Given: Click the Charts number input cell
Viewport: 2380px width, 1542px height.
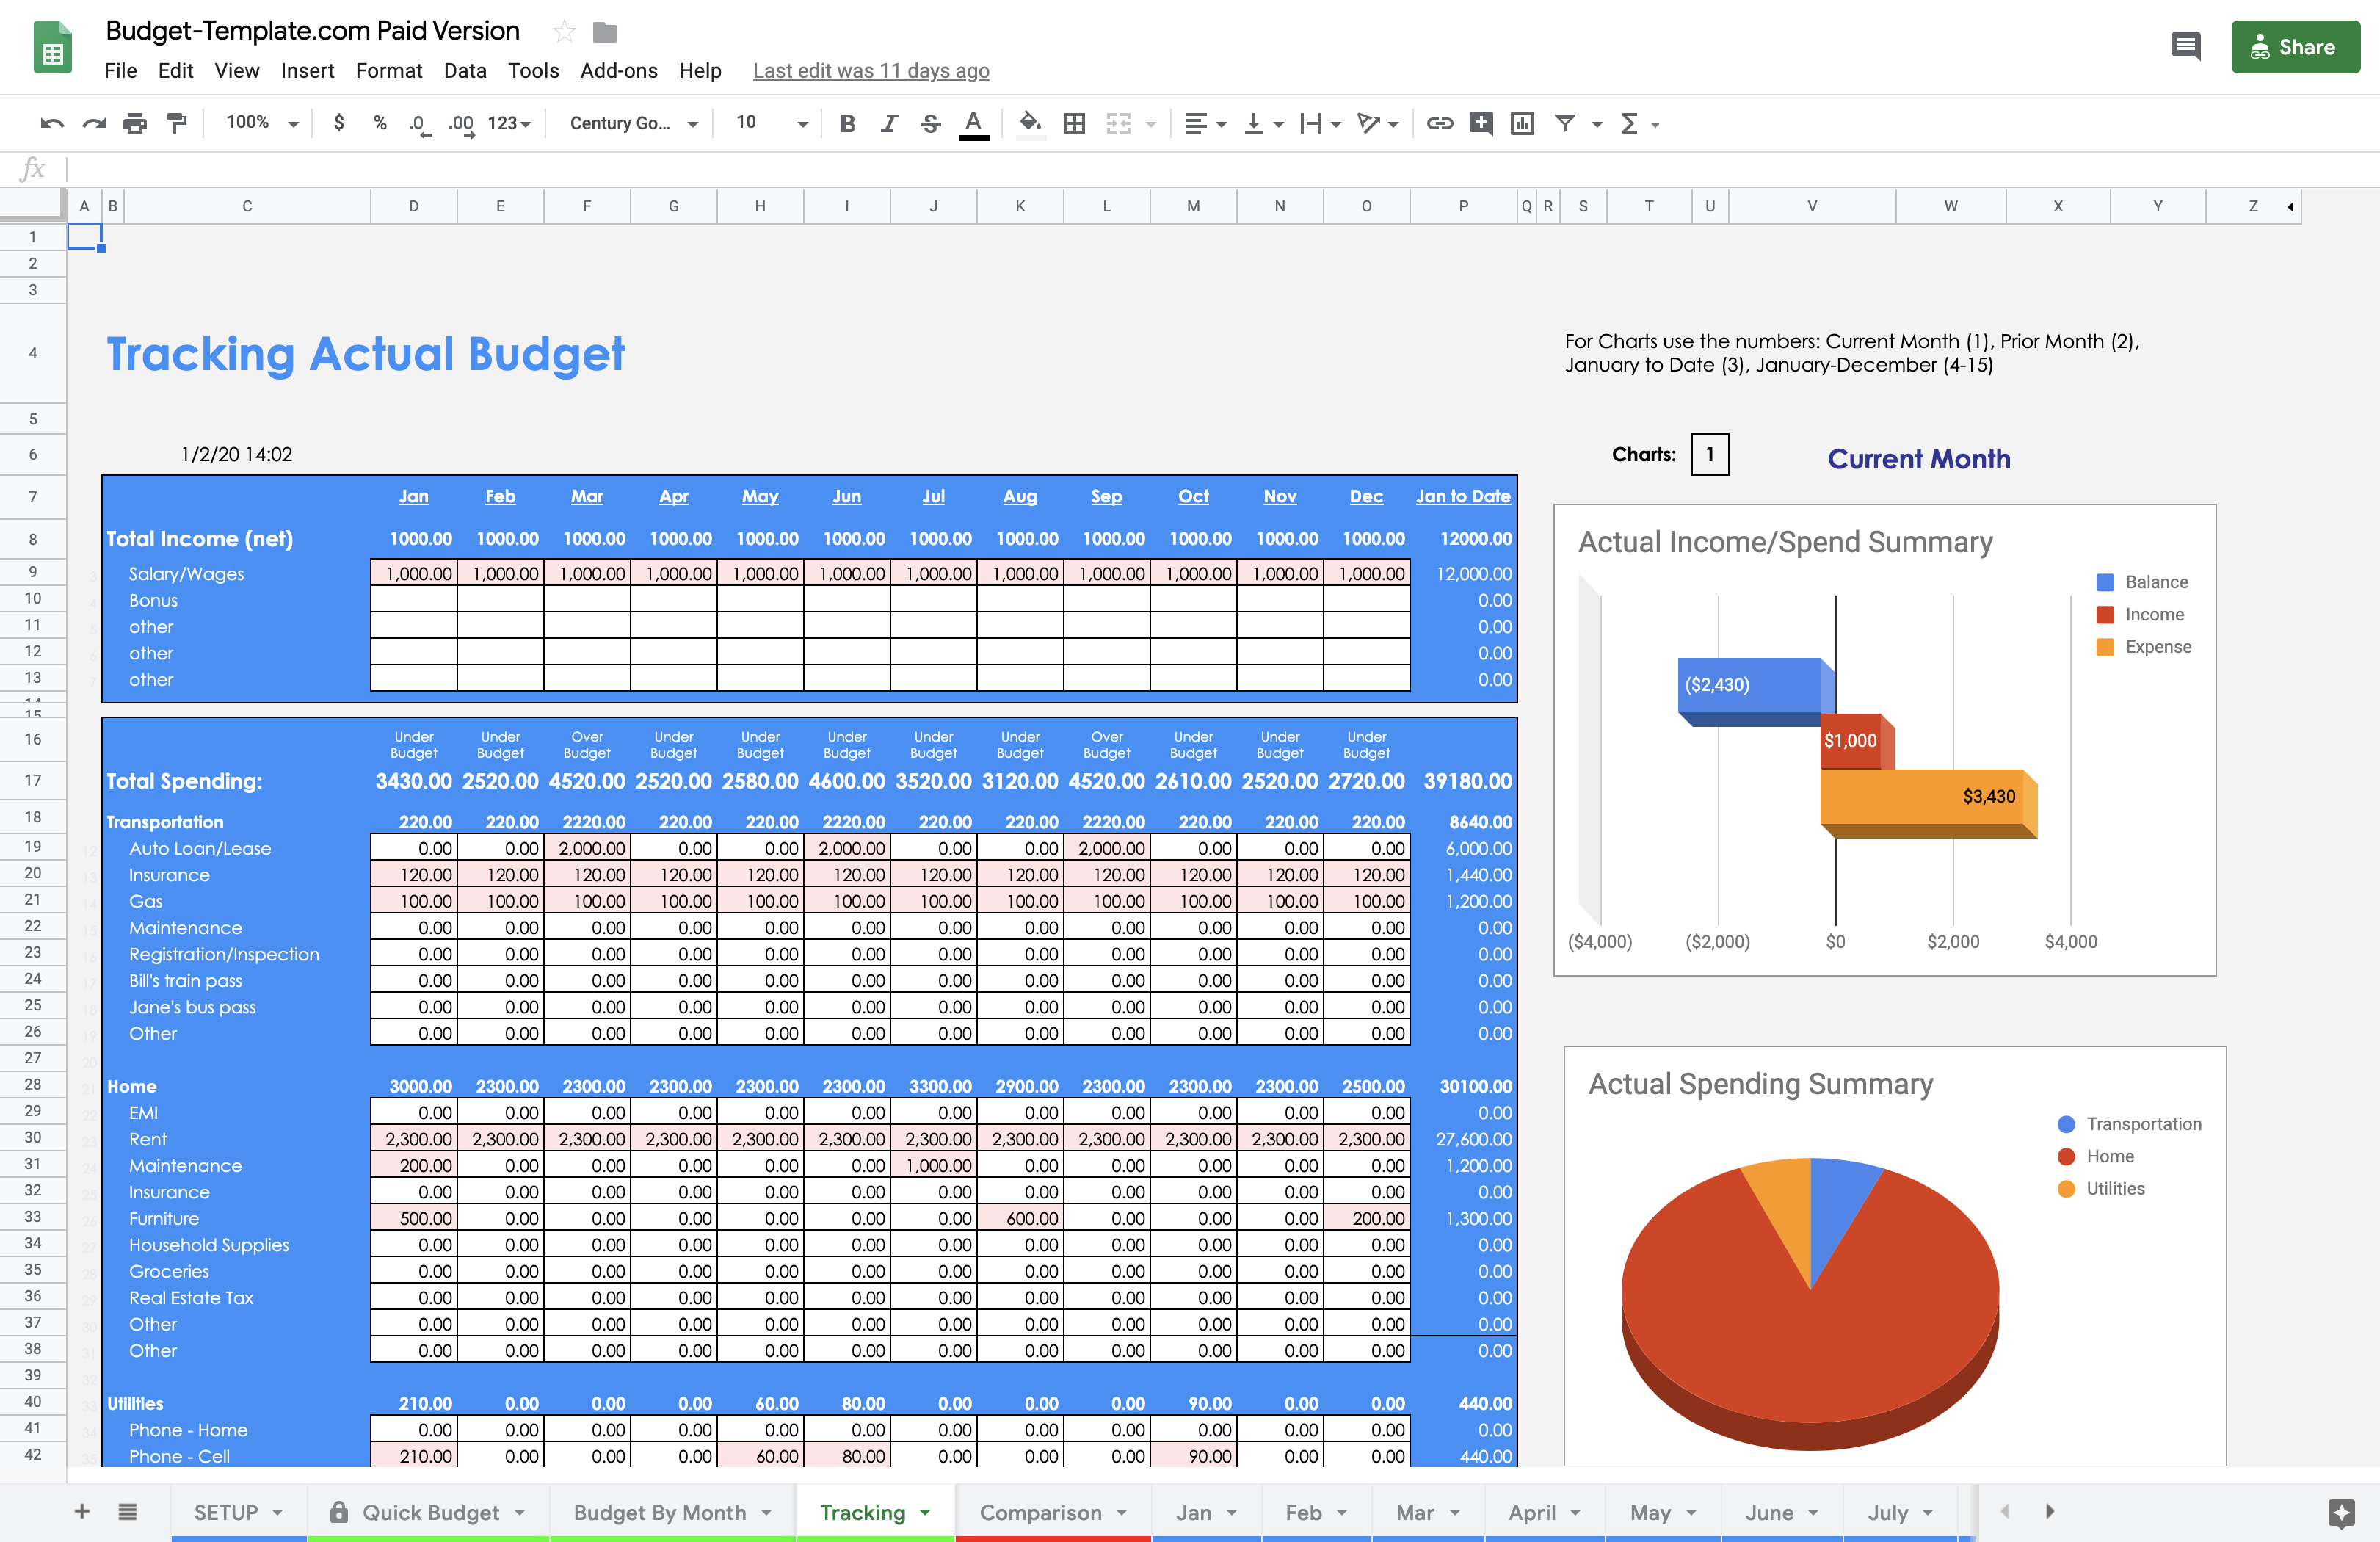Looking at the screenshot, I should click(1709, 455).
